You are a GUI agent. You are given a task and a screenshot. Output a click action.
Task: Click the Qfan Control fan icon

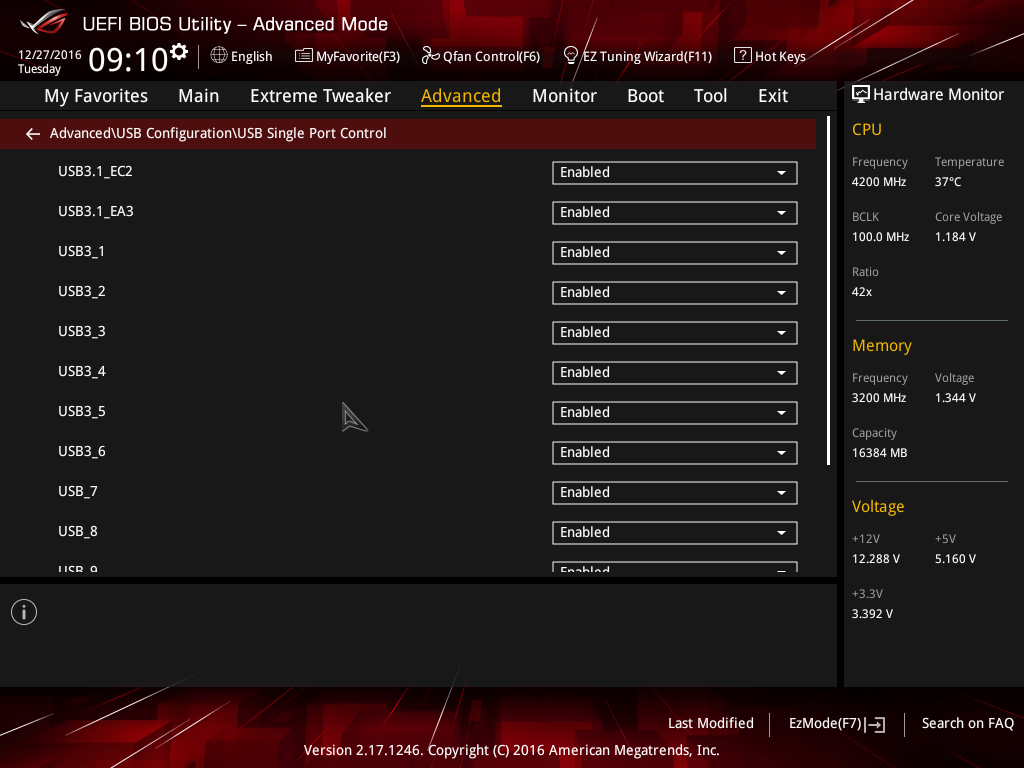pyautogui.click(x=430, y=56)
